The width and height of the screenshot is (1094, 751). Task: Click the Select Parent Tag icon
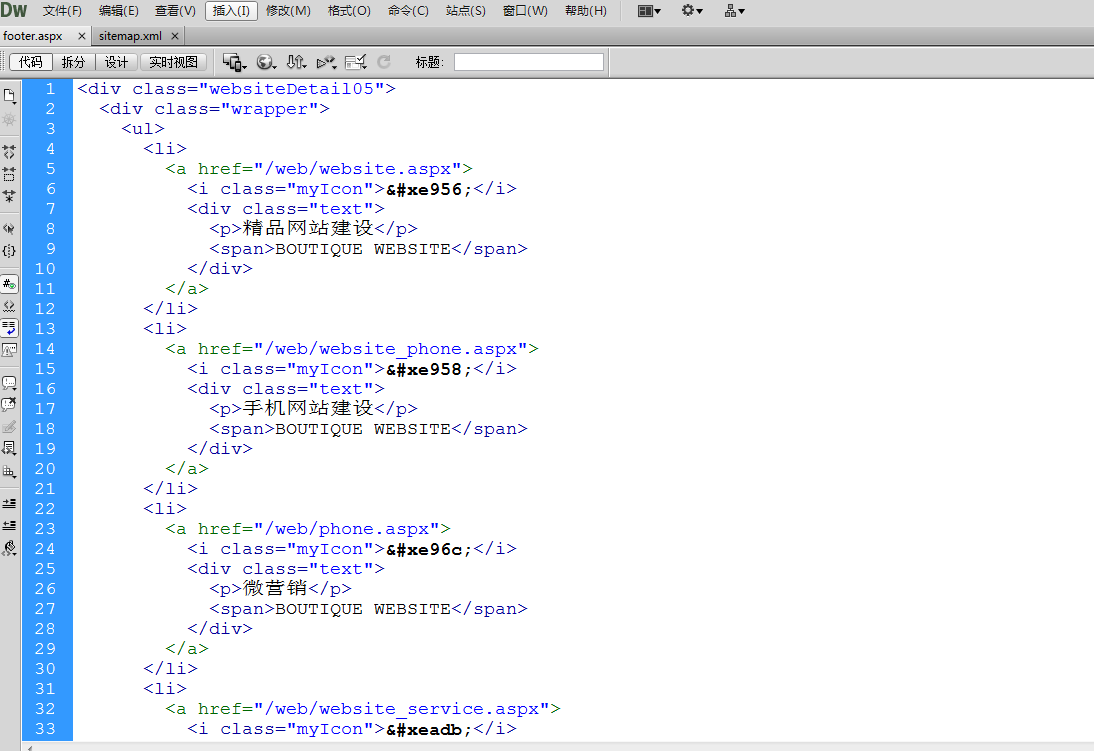(9, 229)
